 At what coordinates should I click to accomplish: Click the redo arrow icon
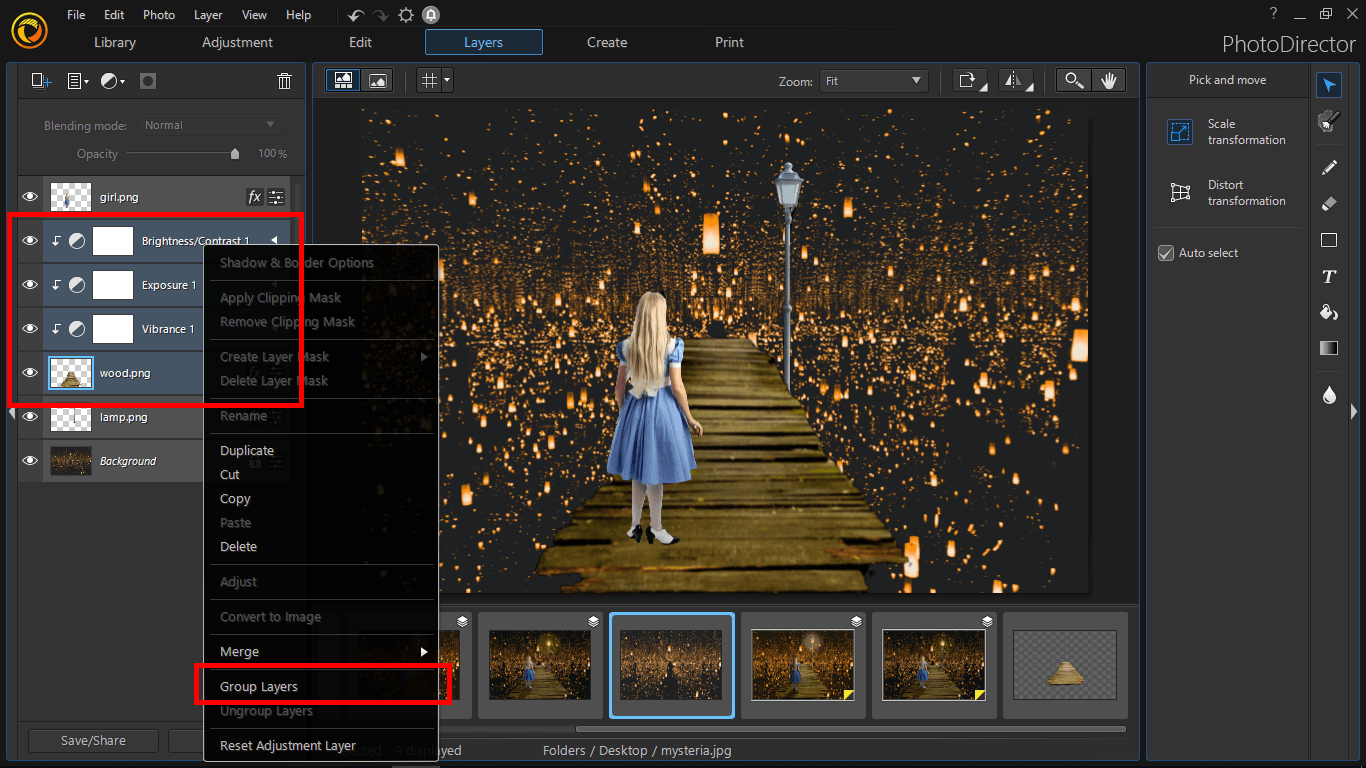(x=380, y=15)
